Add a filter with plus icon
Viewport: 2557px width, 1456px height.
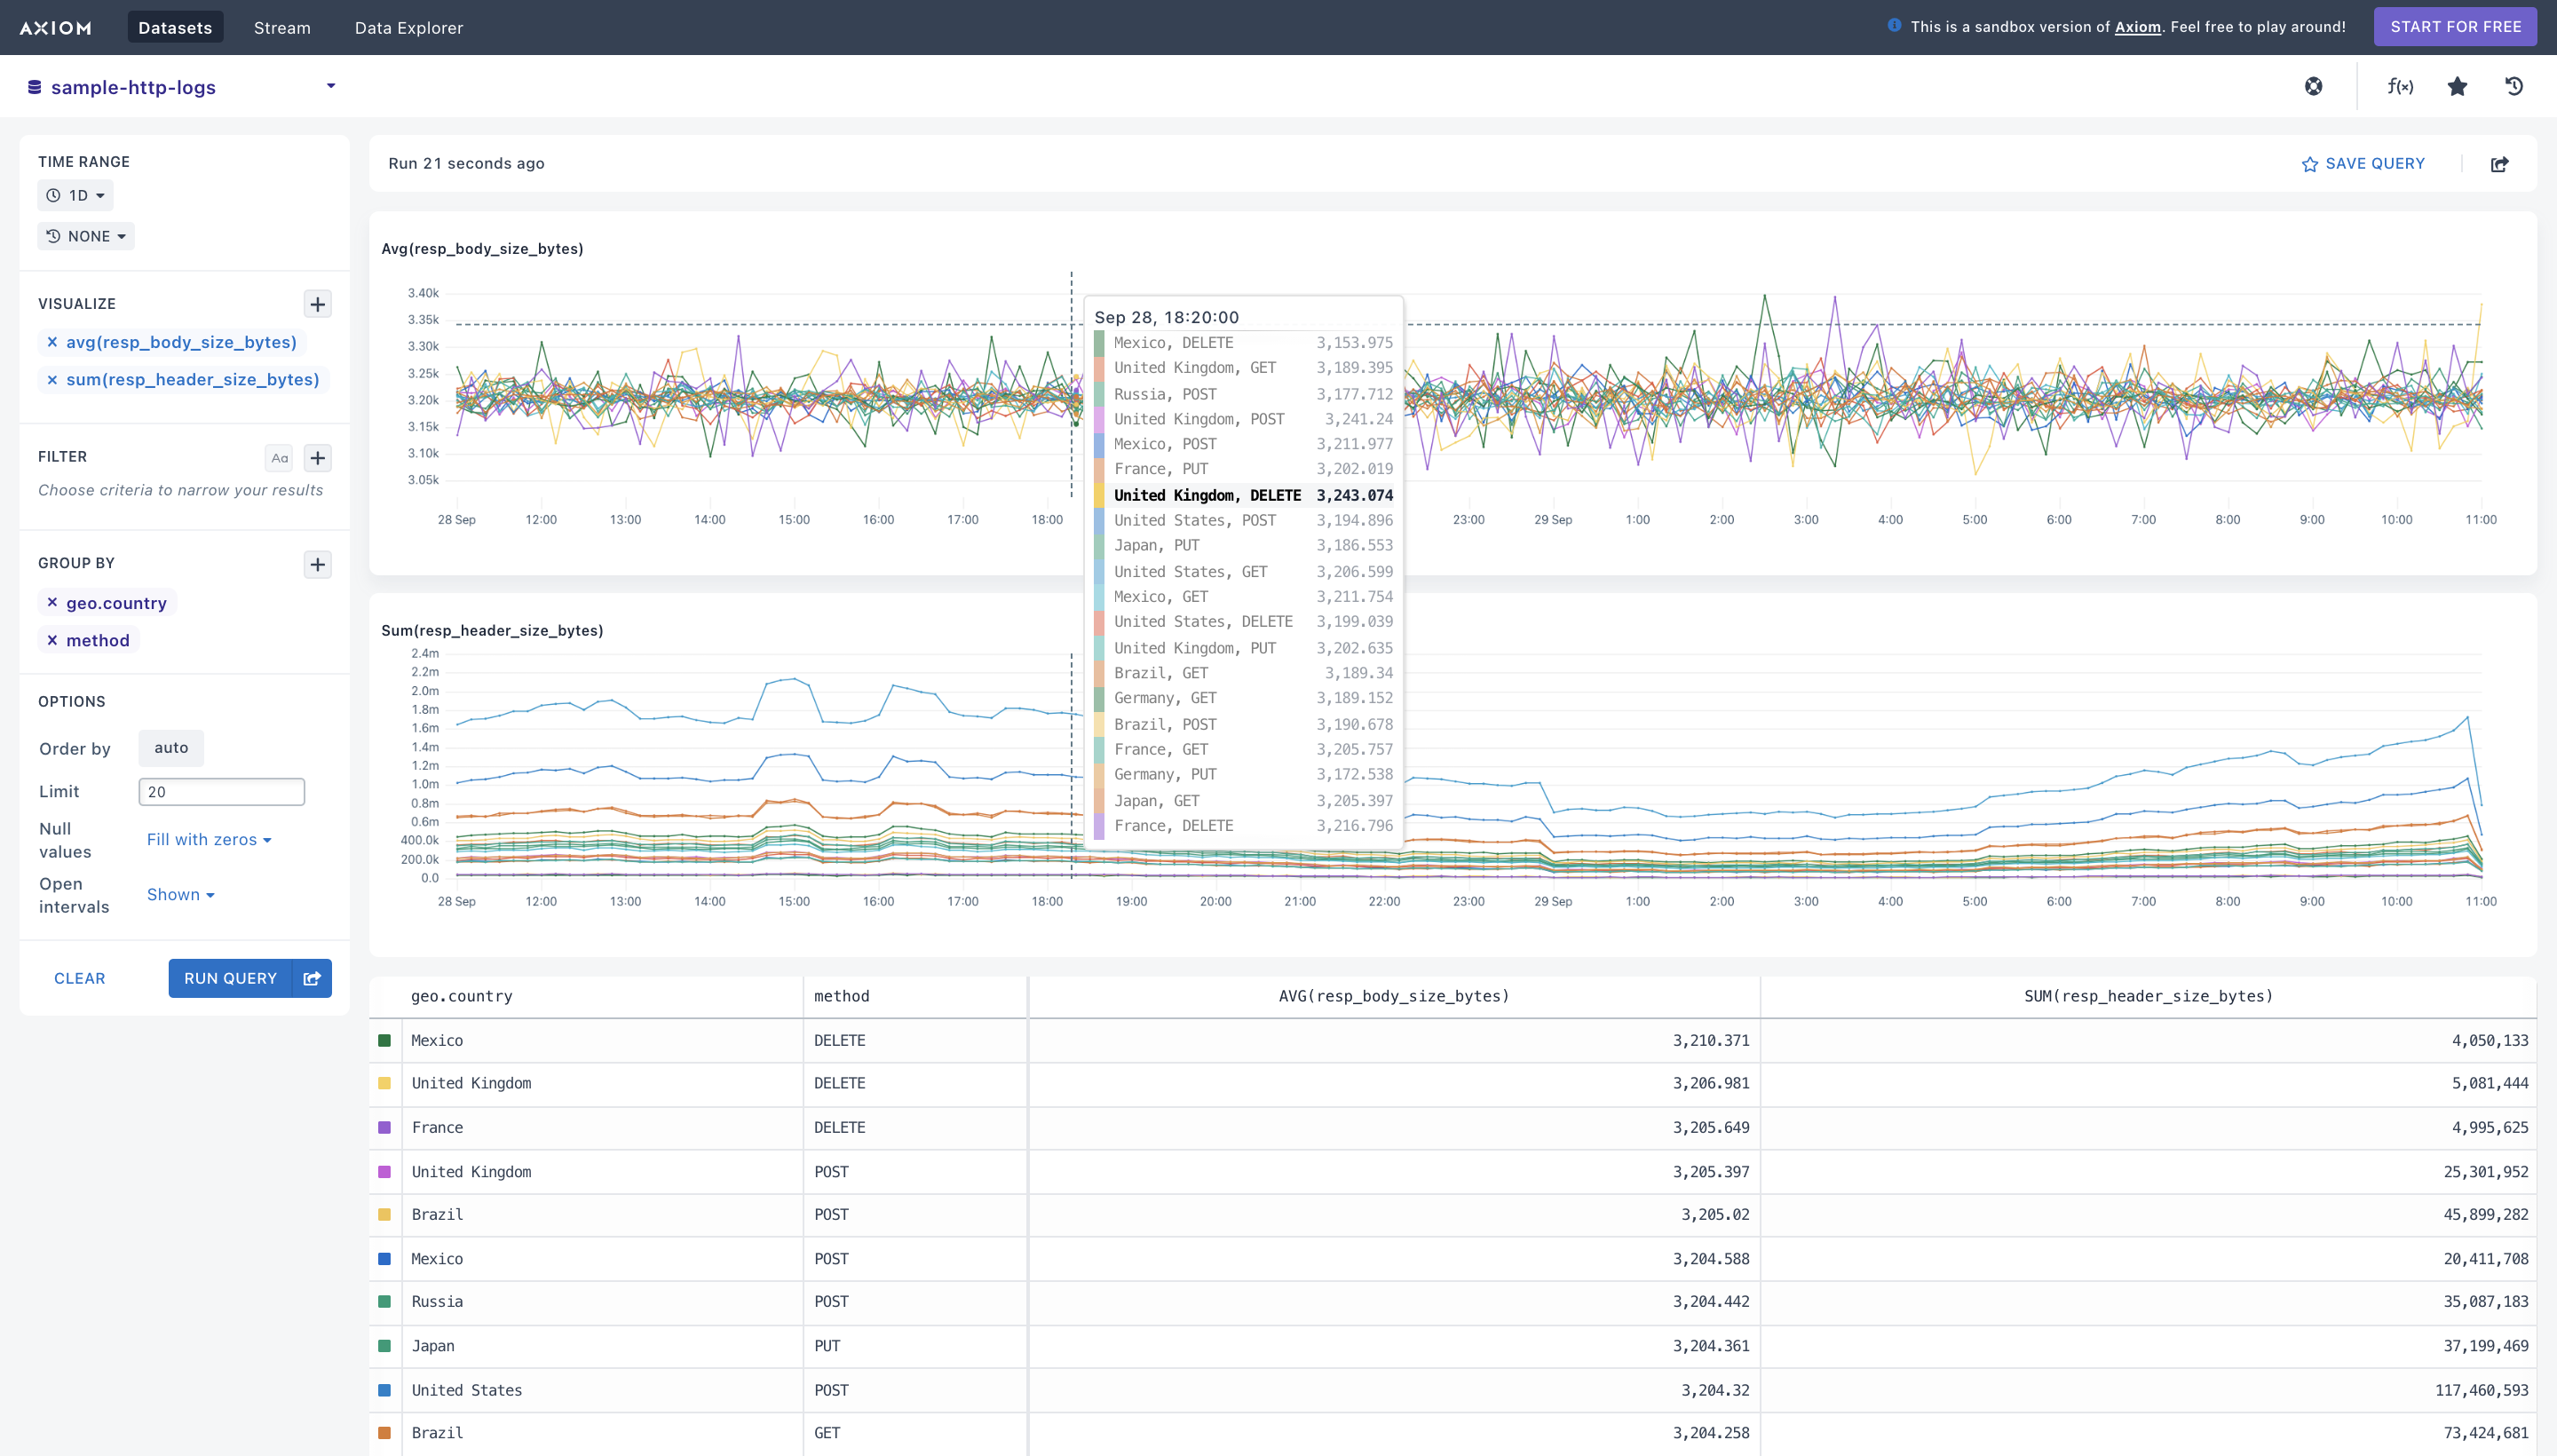(317, 458)
